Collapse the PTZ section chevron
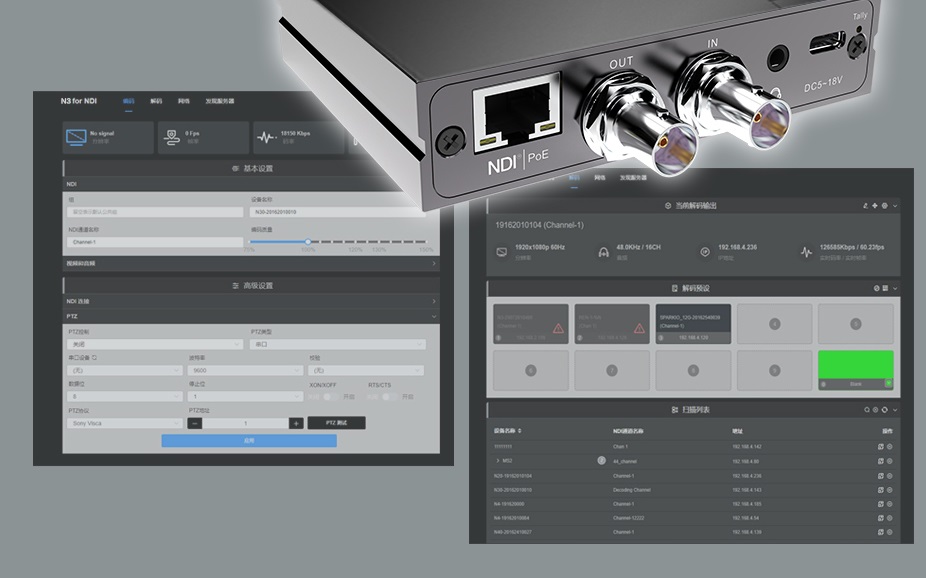 click(x=433, y=316)
